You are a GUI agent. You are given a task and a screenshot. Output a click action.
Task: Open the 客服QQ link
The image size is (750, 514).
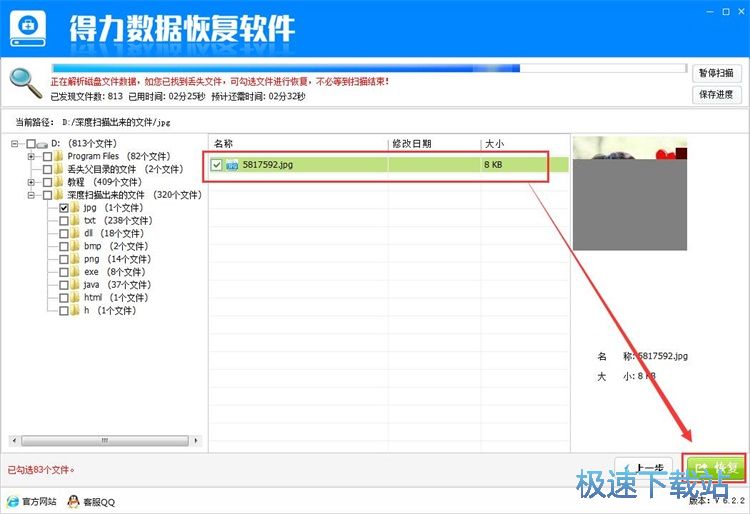tap(99, 502)
